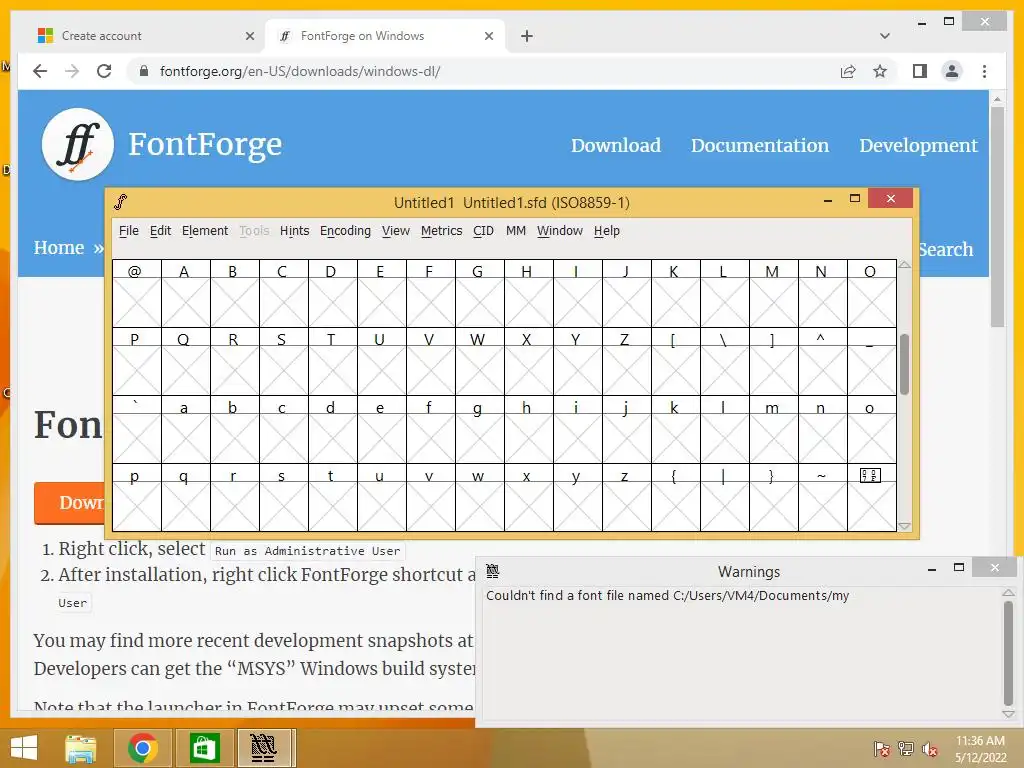This screenshot has height=768, width=1024.
Task: Open the Help menu in FontForge
Action: coord(607,231)
